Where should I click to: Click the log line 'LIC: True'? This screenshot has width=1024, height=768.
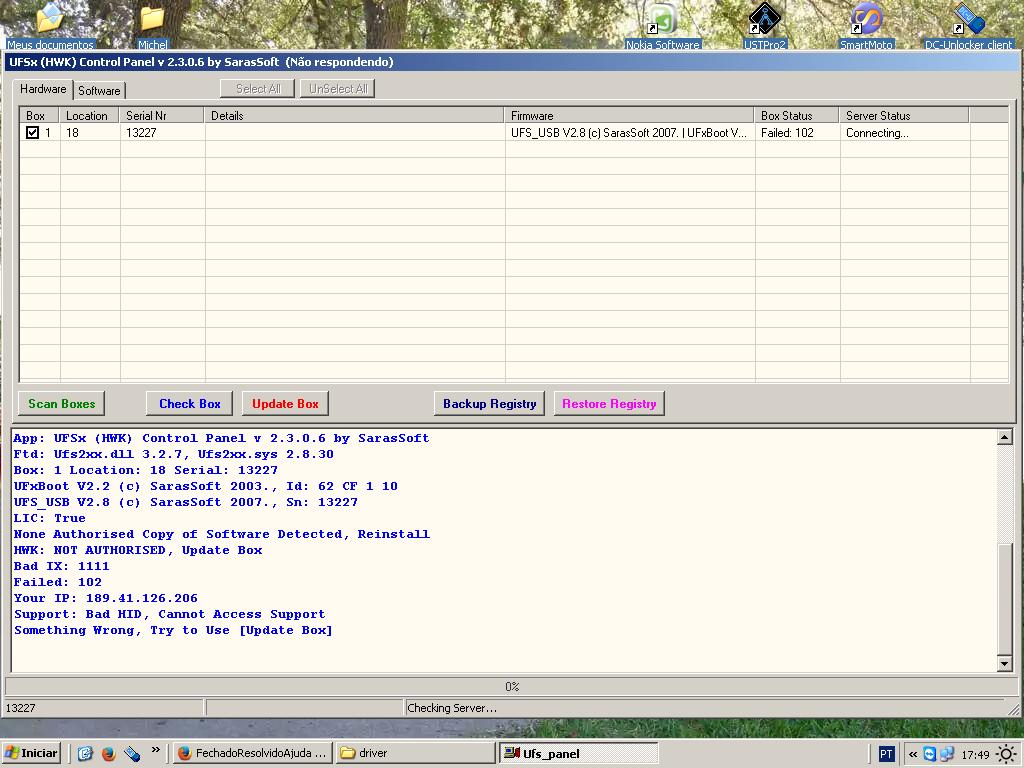50,519
